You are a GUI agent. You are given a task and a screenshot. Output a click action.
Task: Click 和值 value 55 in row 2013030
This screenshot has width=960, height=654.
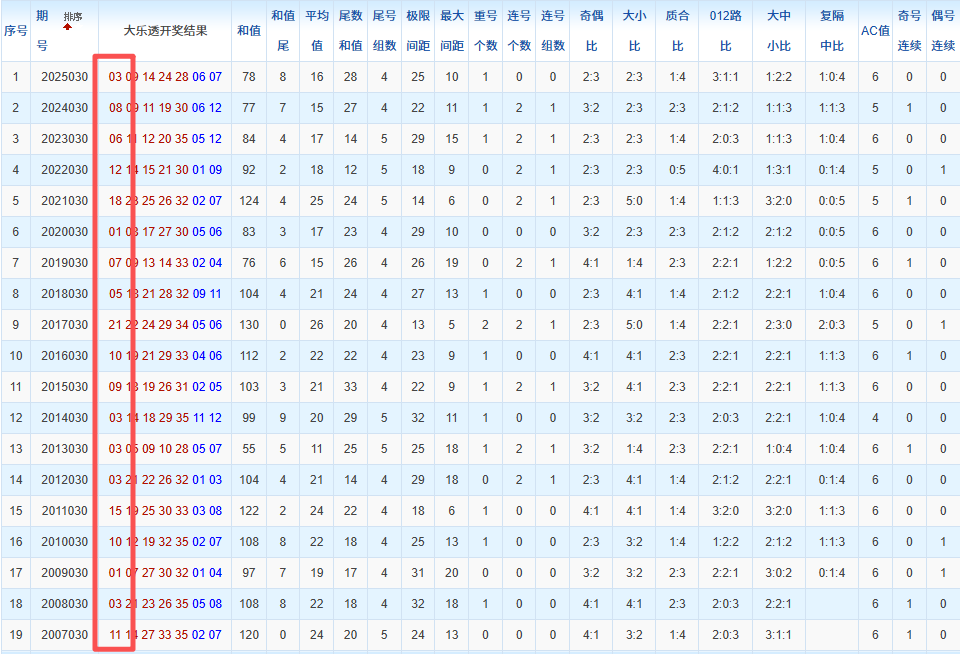coord(249,449)
